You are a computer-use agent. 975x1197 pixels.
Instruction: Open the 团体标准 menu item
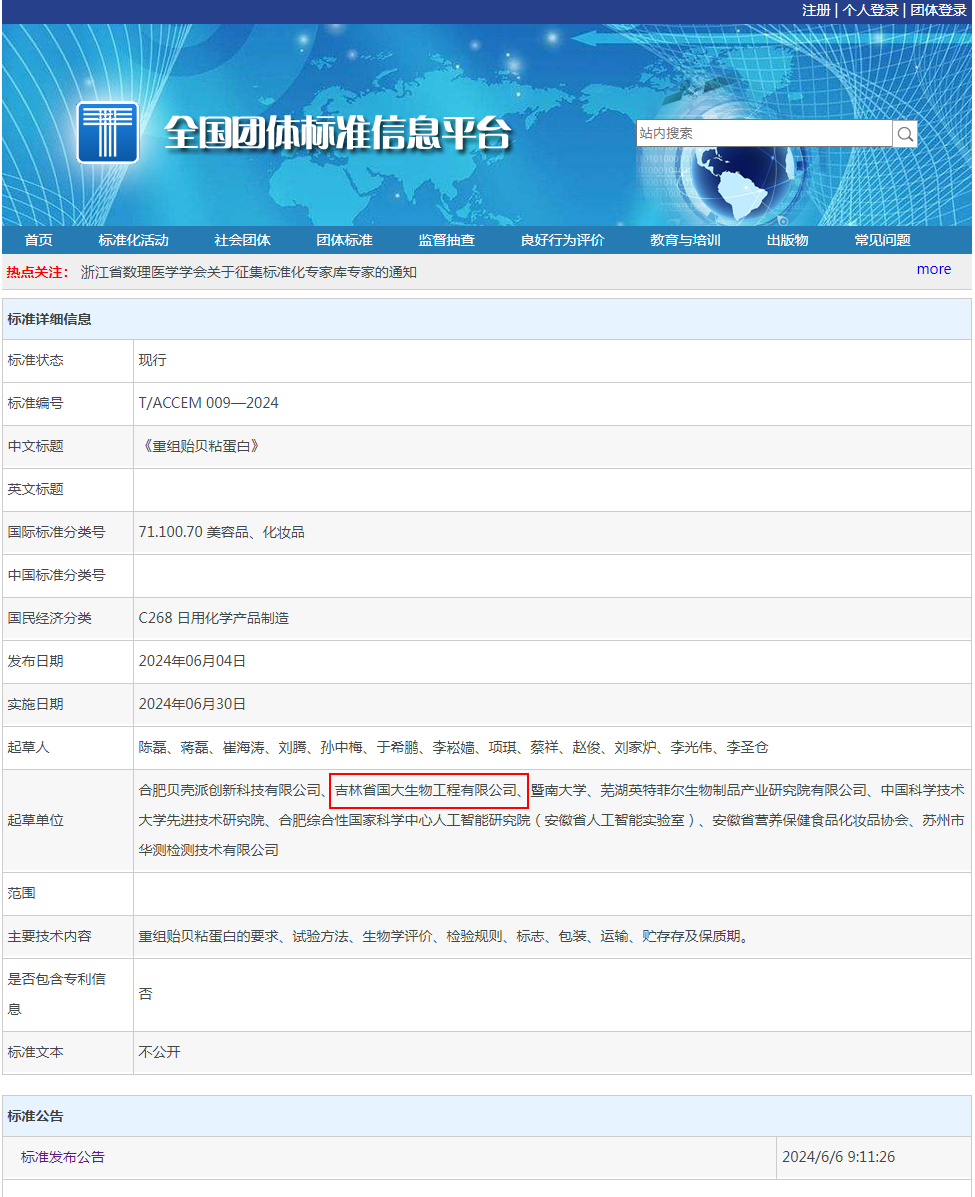pyautogui.click(x=343, y=240)
